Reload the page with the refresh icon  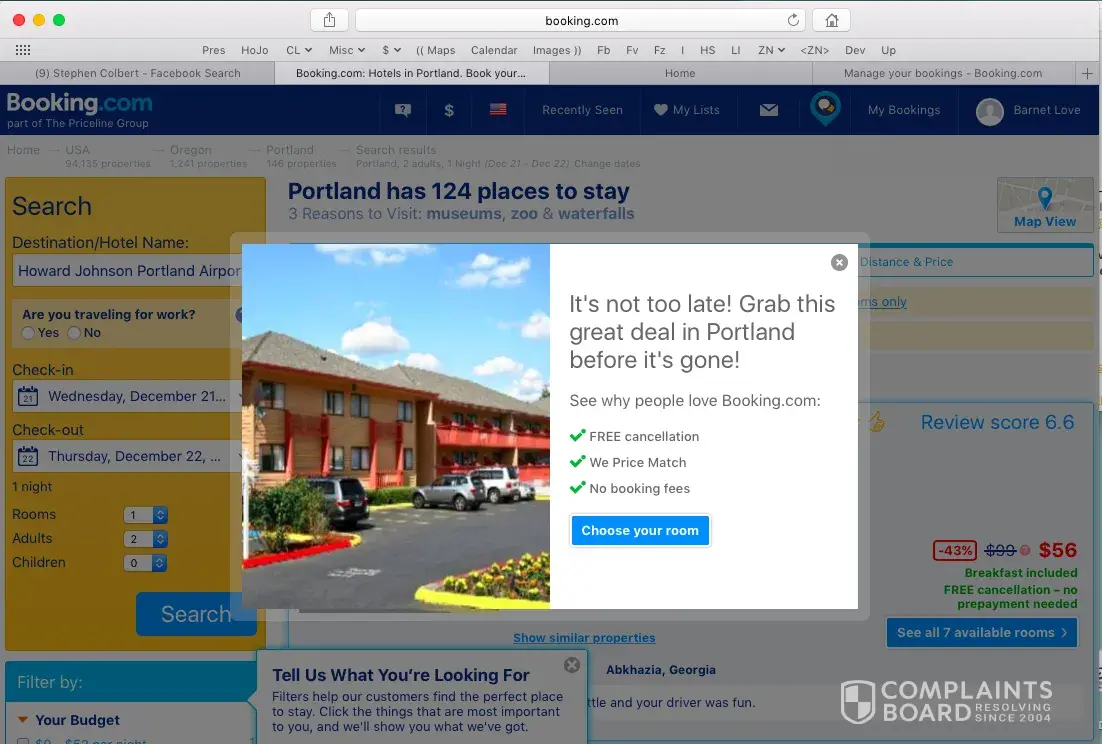793,20
